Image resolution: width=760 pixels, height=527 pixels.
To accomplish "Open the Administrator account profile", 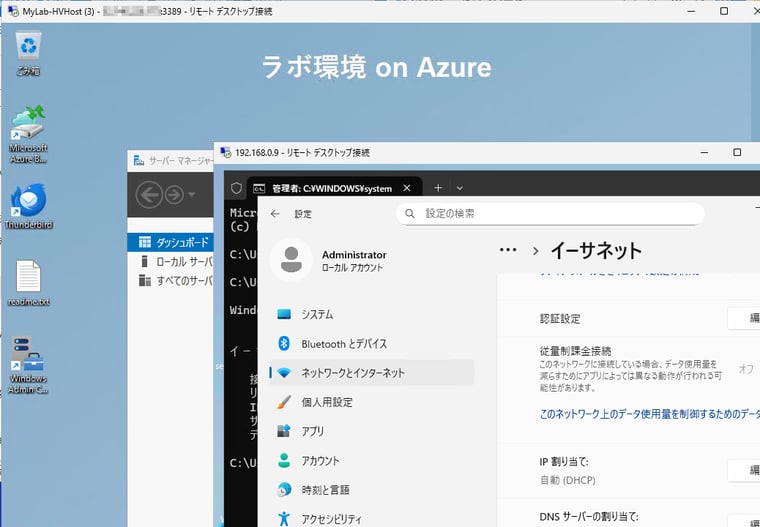I will click(x=329, y=260).
